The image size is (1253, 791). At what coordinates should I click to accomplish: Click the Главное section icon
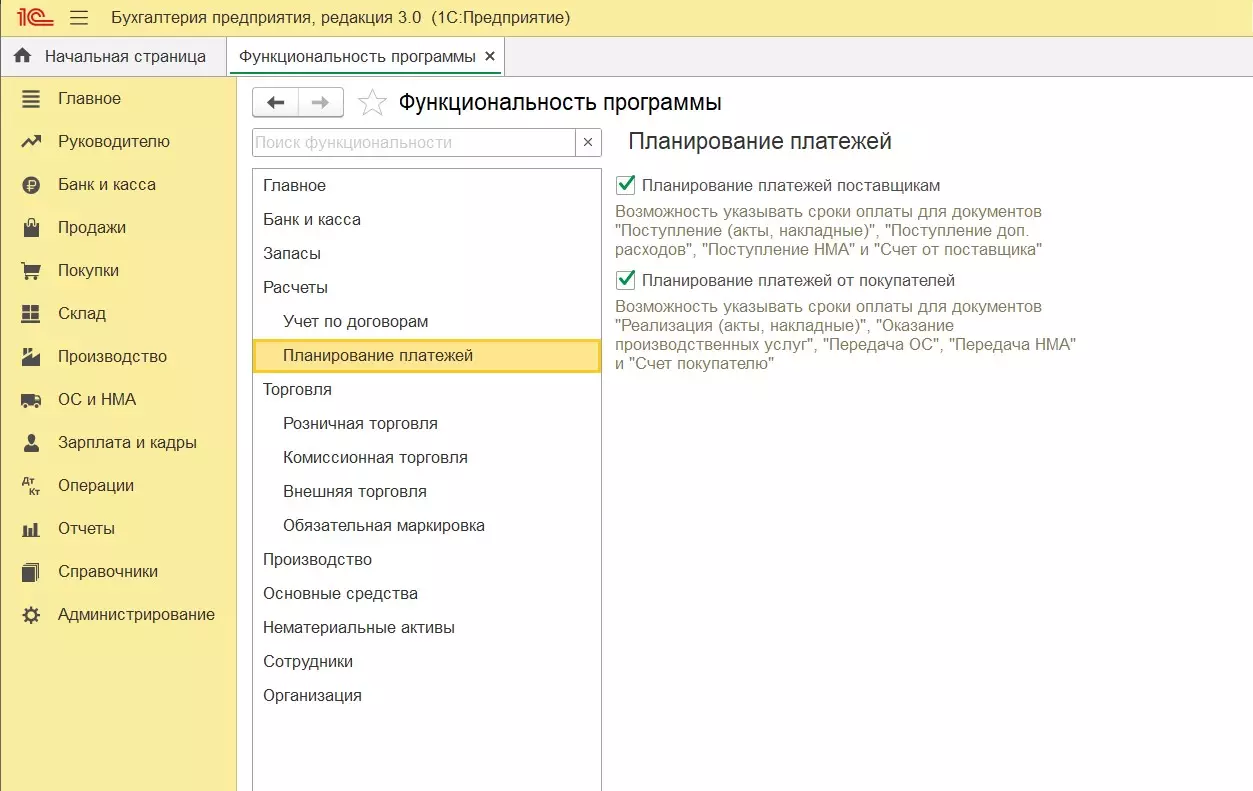pos(31,98)
